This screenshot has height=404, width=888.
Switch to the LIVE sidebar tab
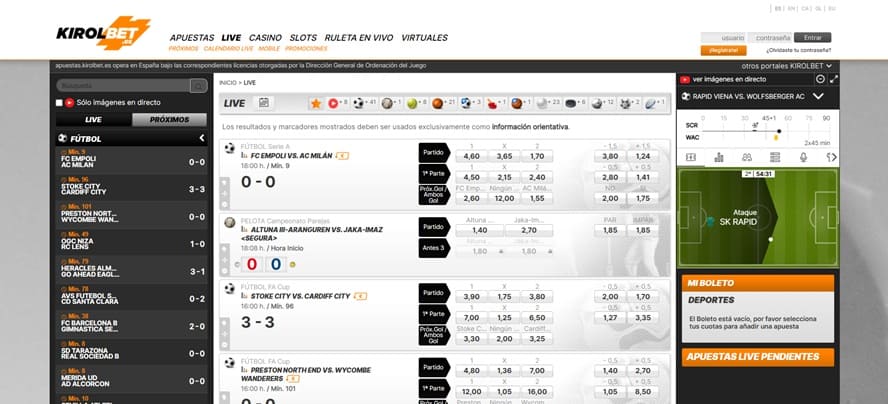tap(93, 120)
